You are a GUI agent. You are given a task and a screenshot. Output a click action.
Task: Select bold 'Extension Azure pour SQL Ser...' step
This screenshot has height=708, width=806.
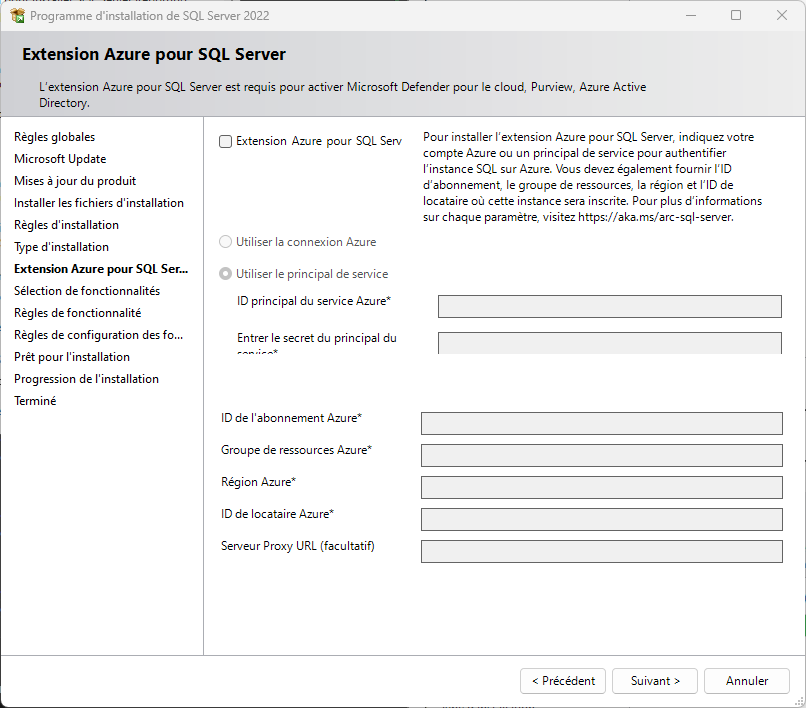(x=101, y=269)
